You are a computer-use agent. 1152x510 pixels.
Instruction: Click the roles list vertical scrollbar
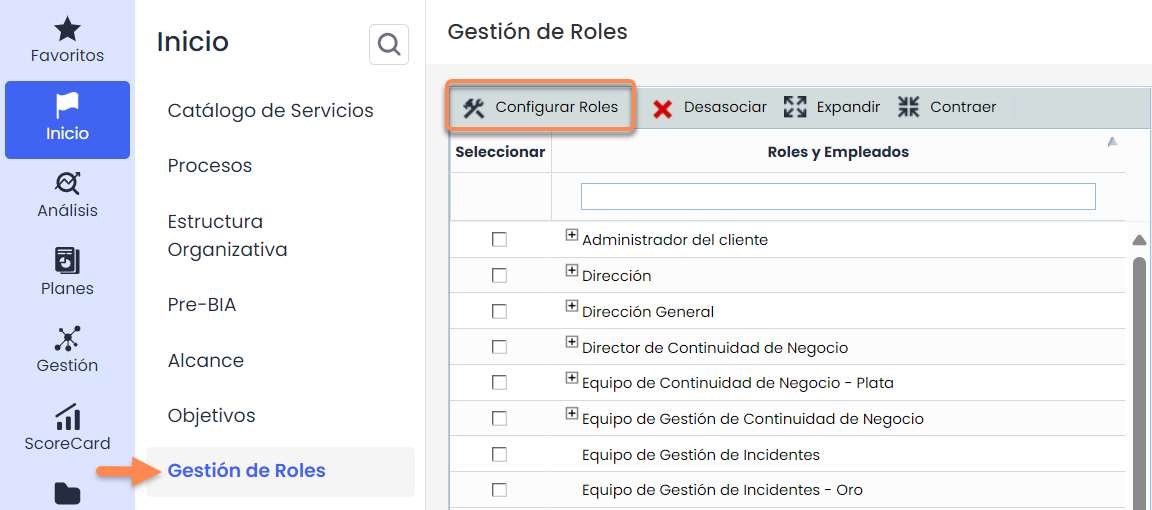coord(1139,380)
